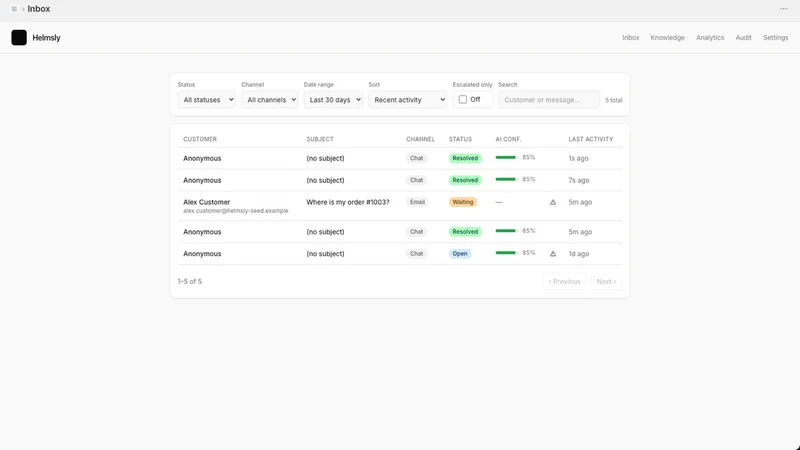The image size is (800, 450).
Task: Click escalation warning icon on Alex Customer row
Action: [x=553, y=203]
